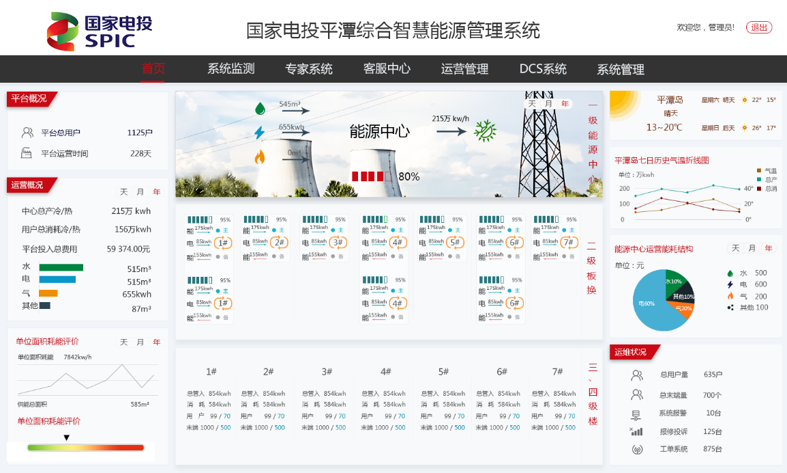The width and height of the screenshot is (787, 473).
Task: Select 年 period in 运营概况 panel
Action: coord(156,191)
